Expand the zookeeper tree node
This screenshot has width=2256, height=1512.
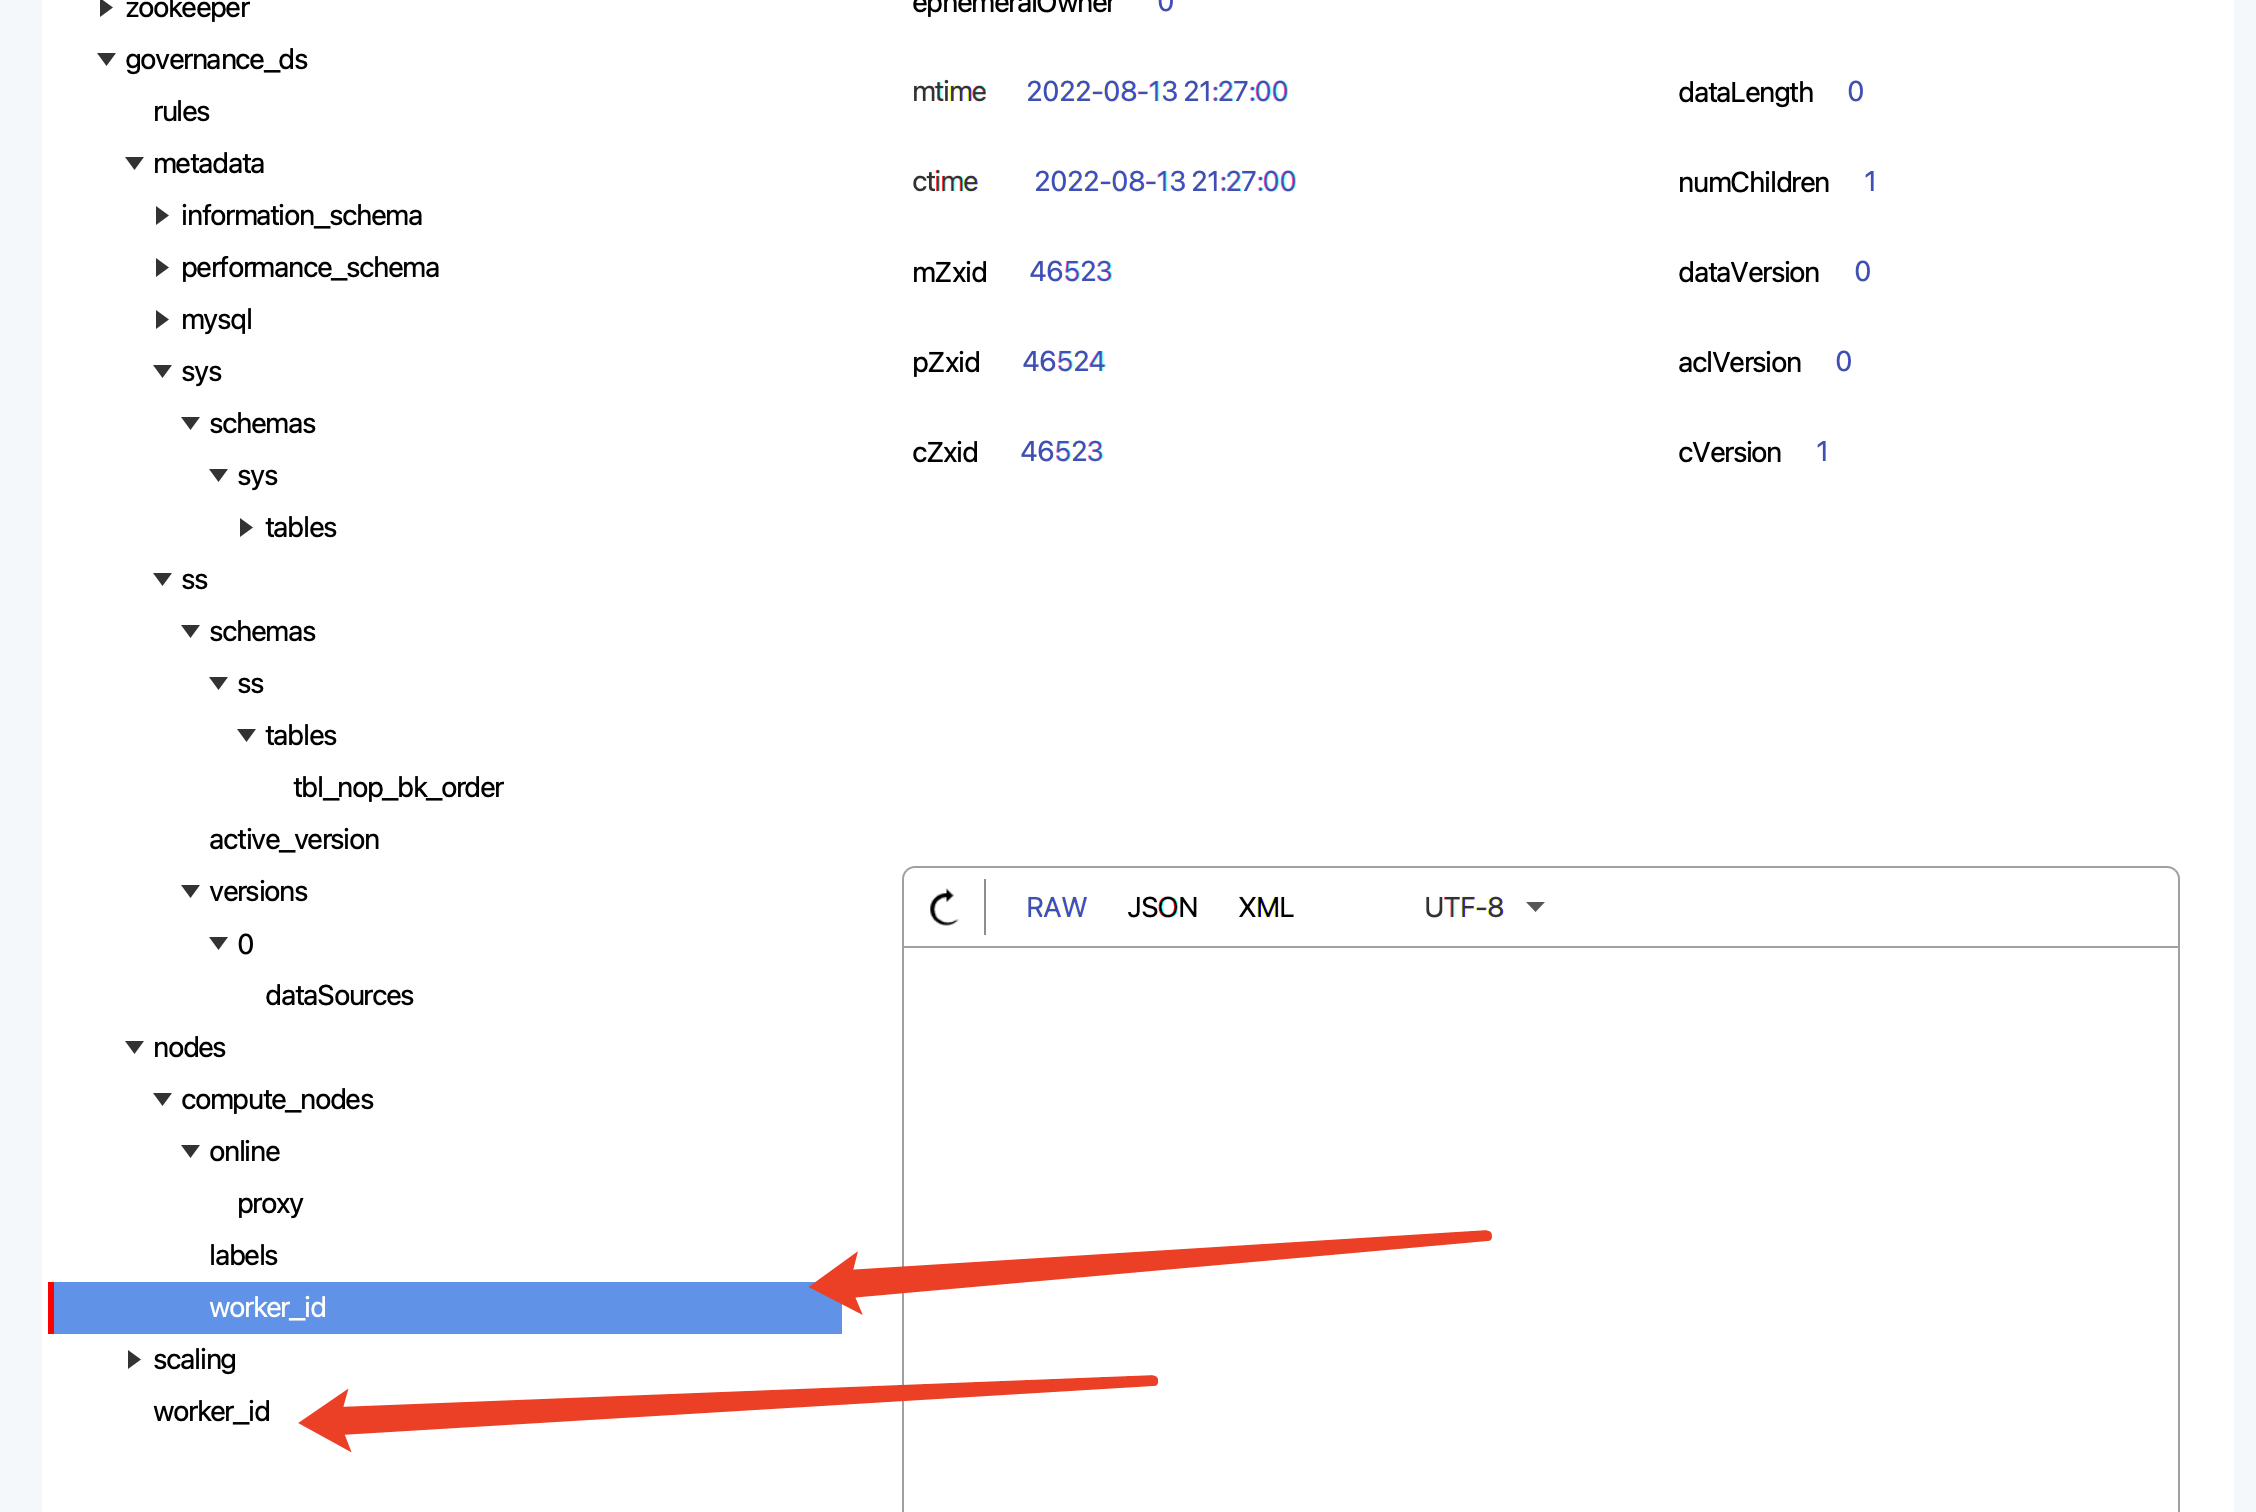point(106,10)
